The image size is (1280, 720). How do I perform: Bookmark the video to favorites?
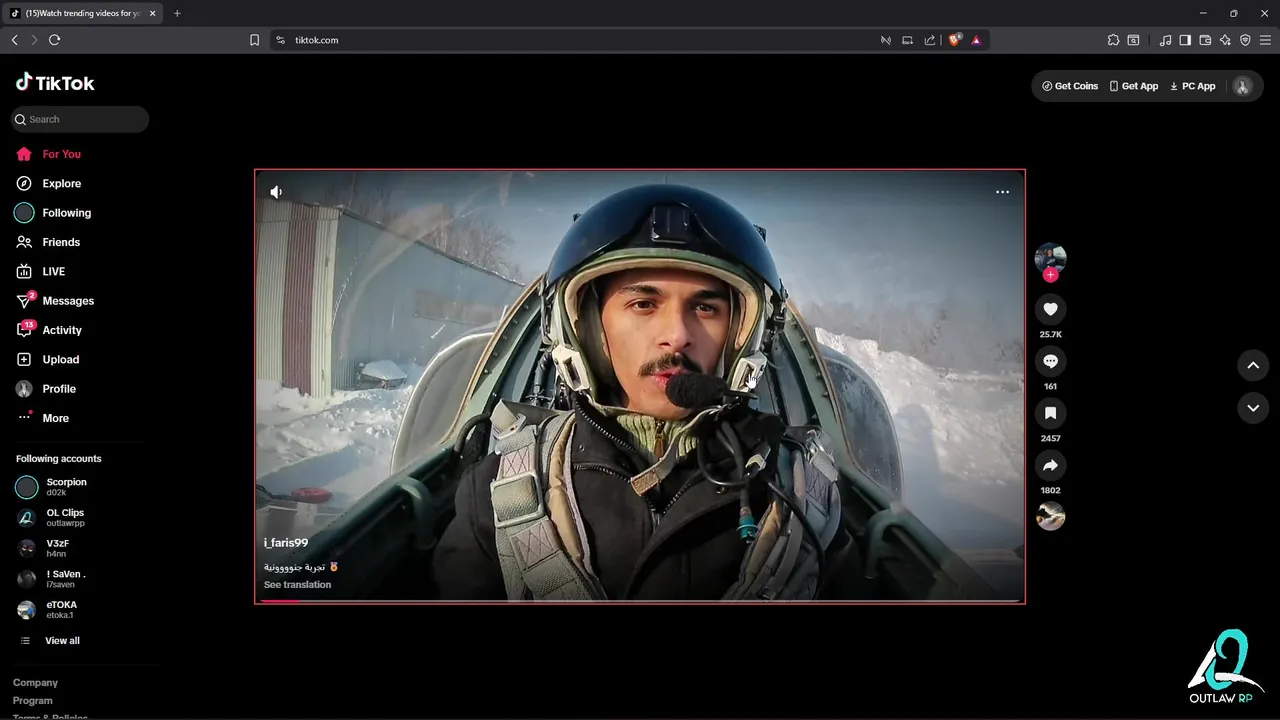(x=1050, y=413)
